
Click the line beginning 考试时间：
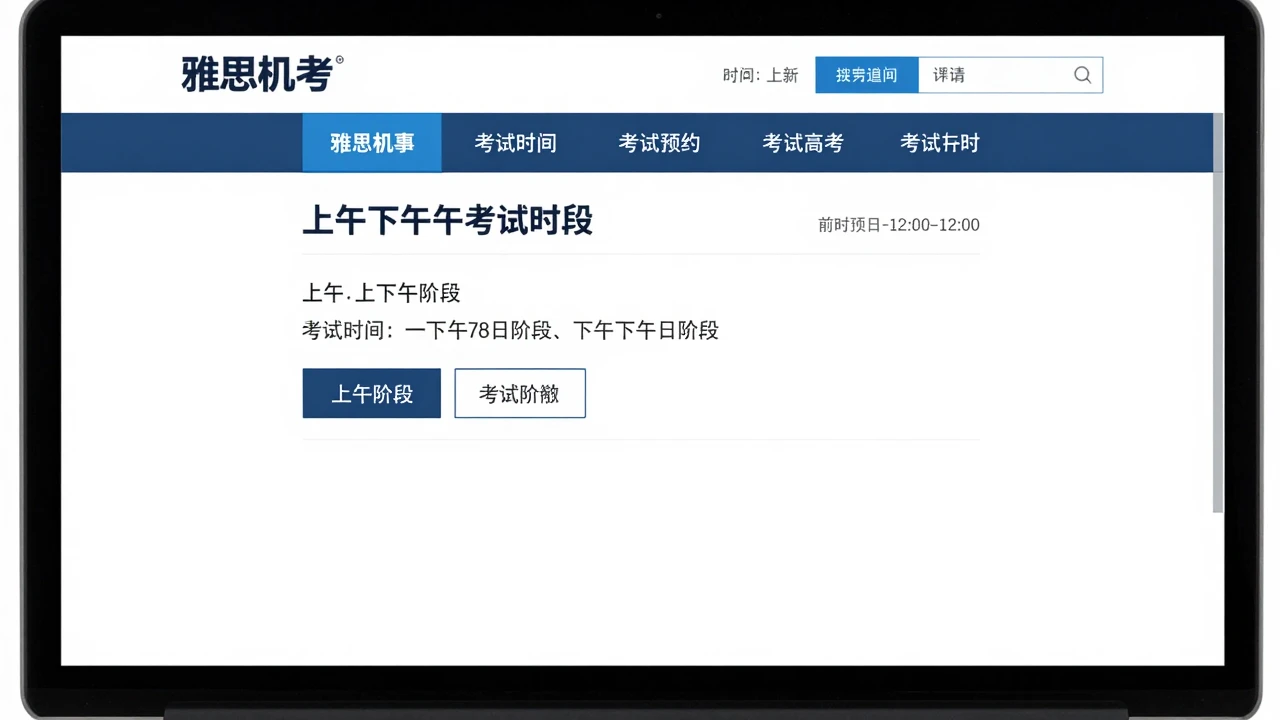click(x=510, y=330)
